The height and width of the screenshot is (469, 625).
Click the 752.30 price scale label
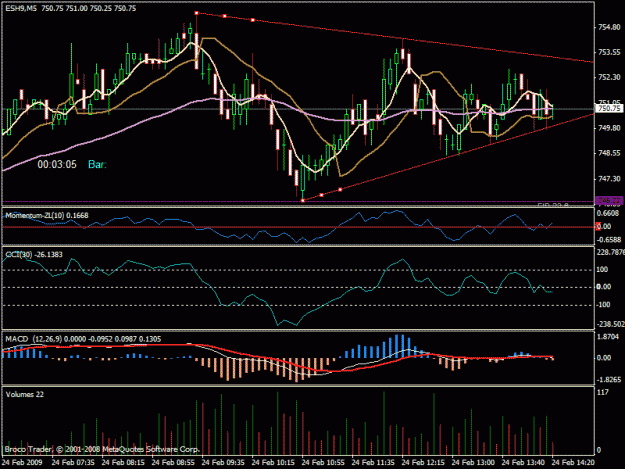tap(609, 77)
